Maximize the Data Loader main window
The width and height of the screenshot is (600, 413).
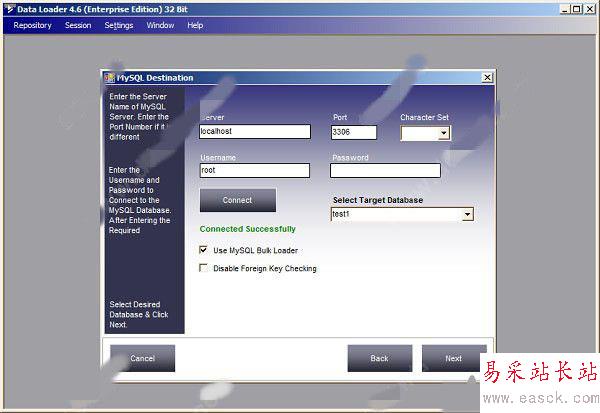pyautogui.click(x=577, y=9)
